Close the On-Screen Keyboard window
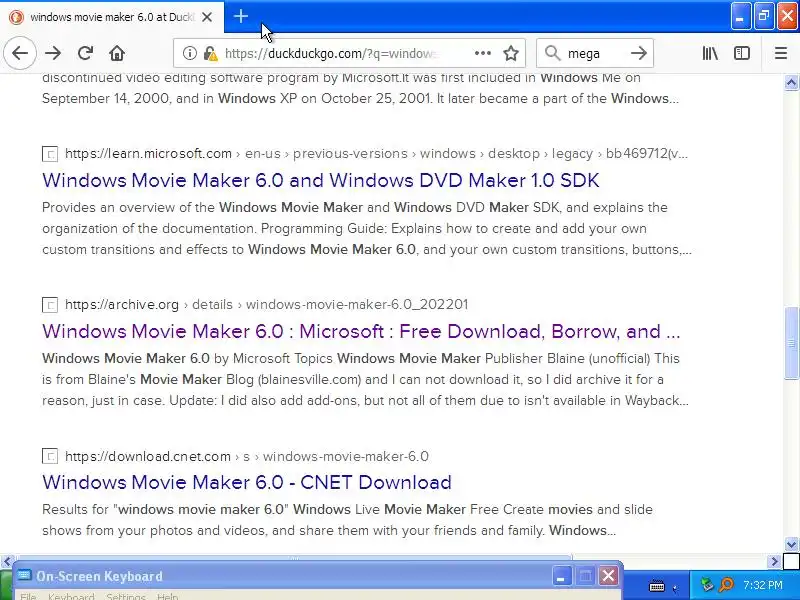Screen dimensions: 800x600 608,577
